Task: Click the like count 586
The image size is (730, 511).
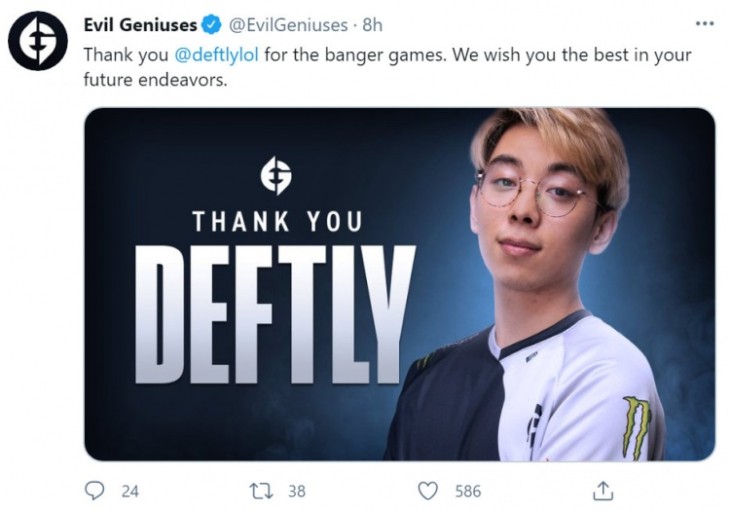Action: point(468,491)
